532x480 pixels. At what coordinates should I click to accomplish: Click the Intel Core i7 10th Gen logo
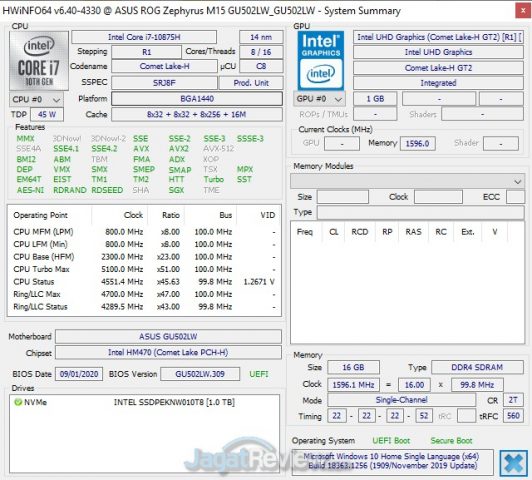point(39,60)
